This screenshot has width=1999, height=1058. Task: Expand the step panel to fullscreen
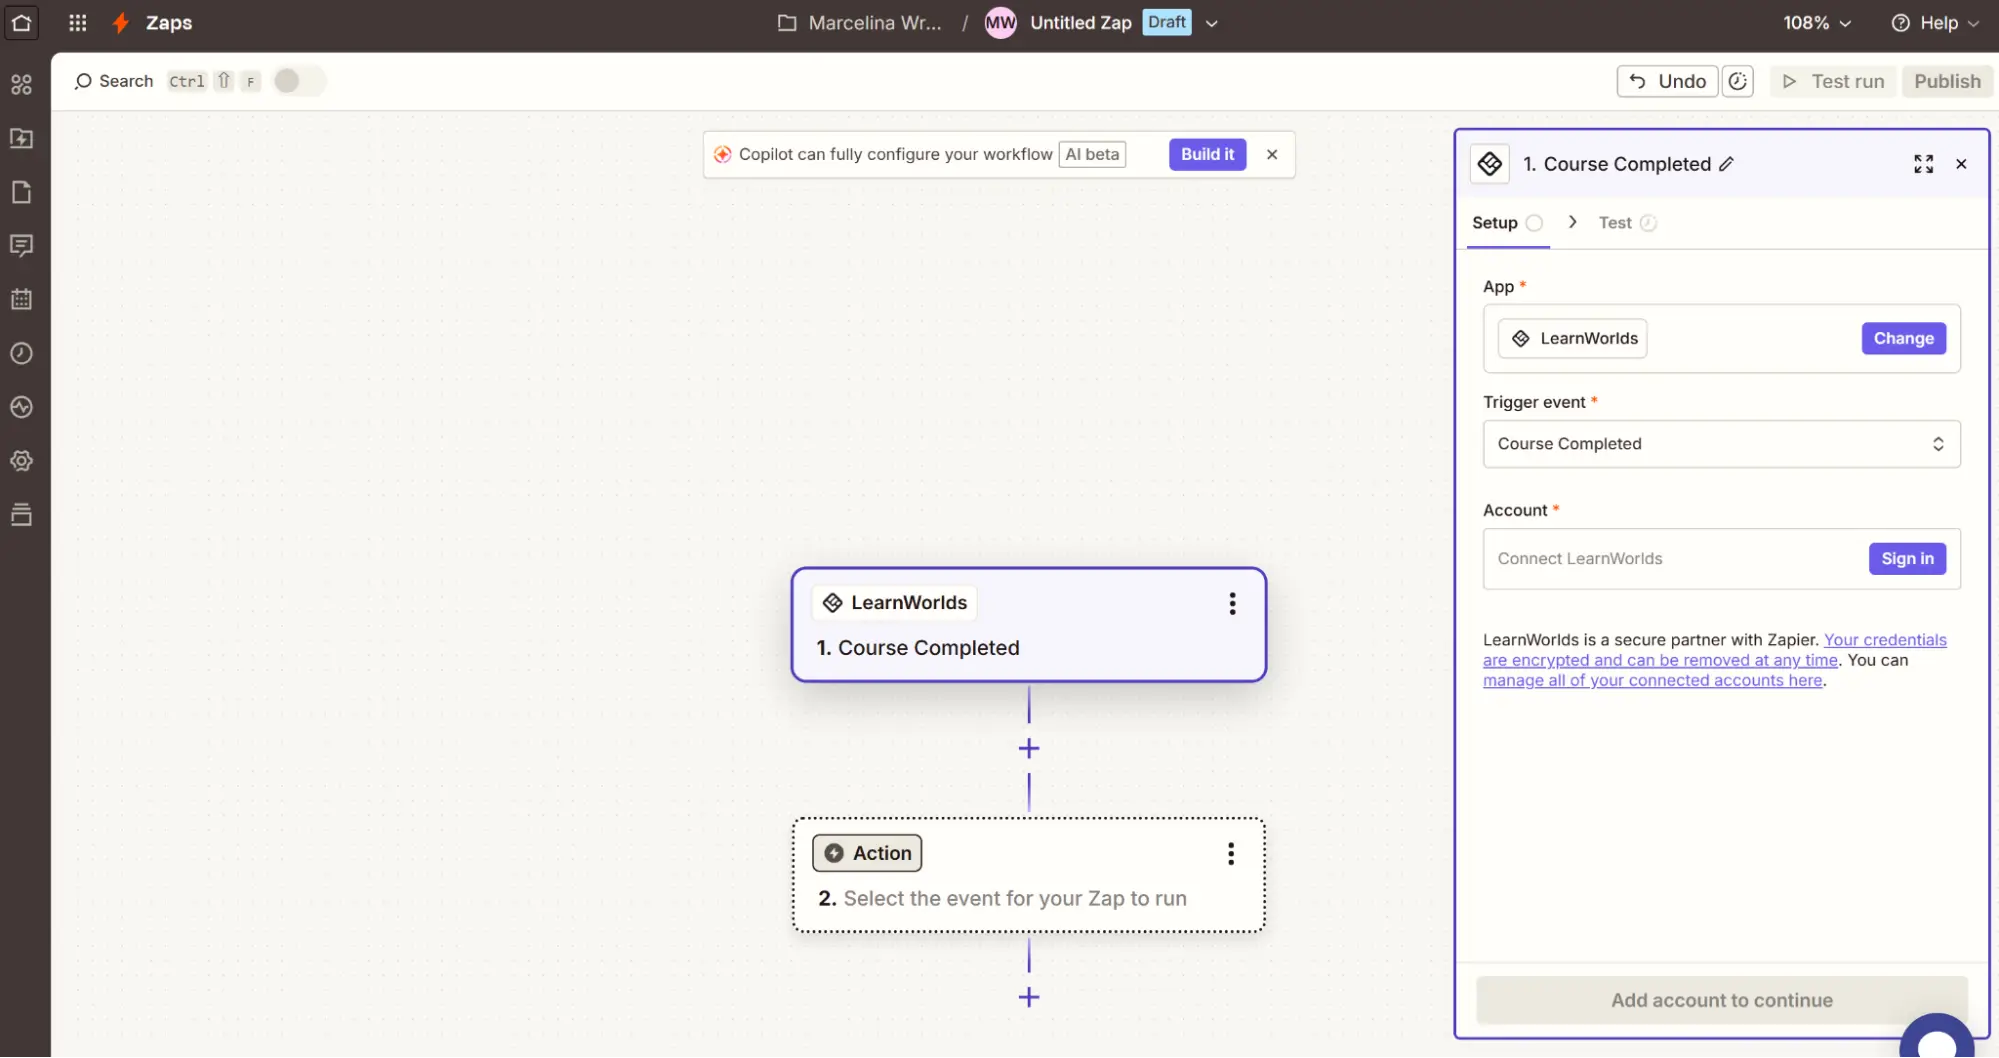tap(1923, 164)
